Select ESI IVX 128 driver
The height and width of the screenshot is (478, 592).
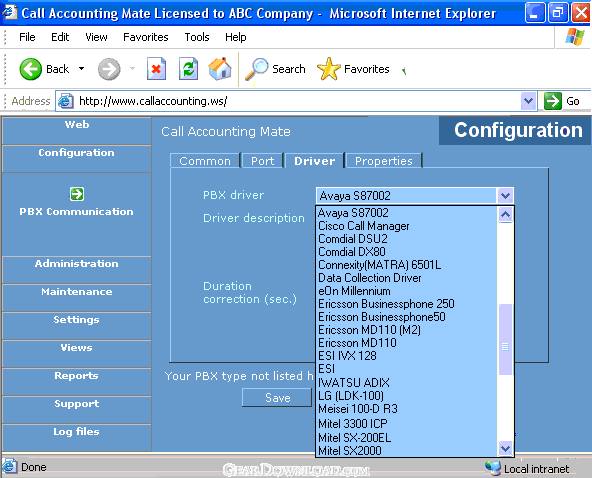[x=407, y=356]
